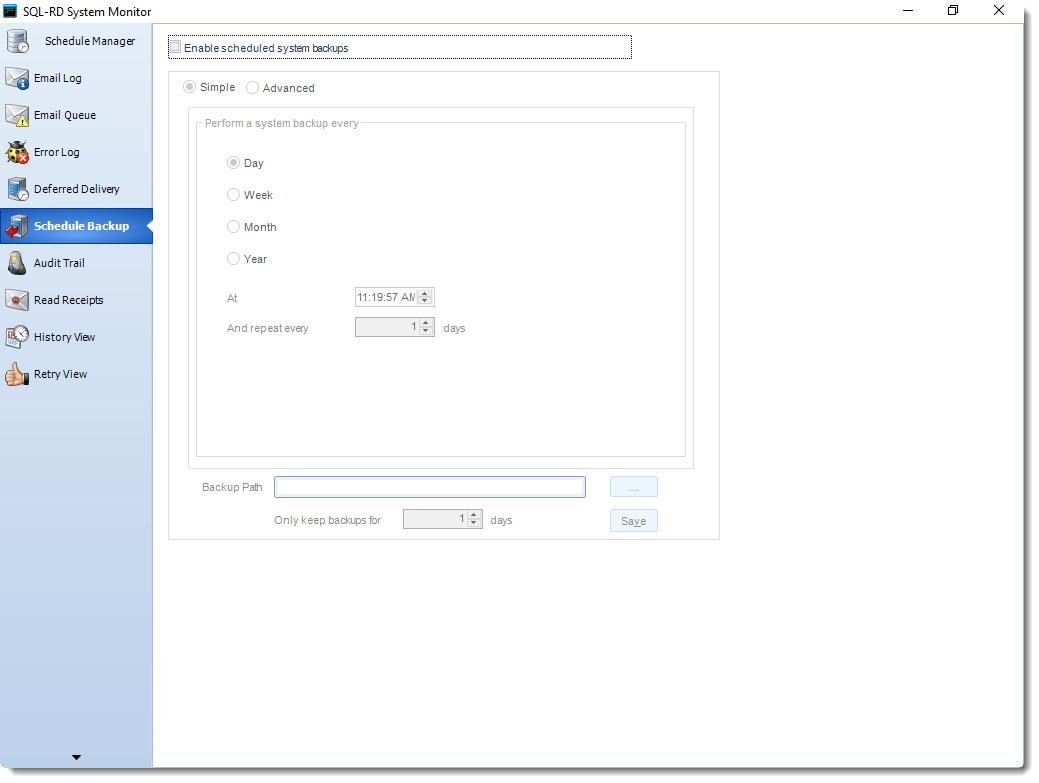Click the Read Receipts envelope icon

click(17, 301)
